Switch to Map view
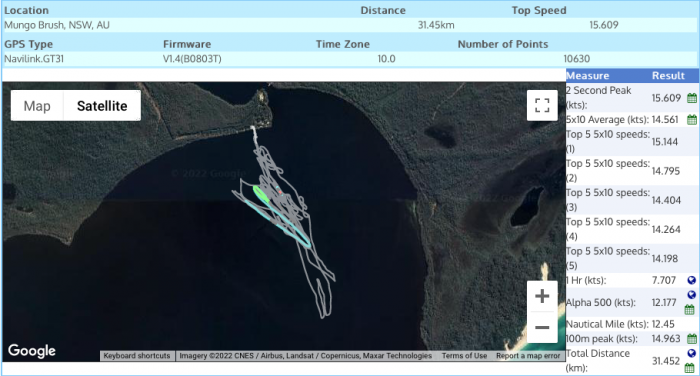Image resolution: width=700 pixels, height=376 pixels. (37, 106)
